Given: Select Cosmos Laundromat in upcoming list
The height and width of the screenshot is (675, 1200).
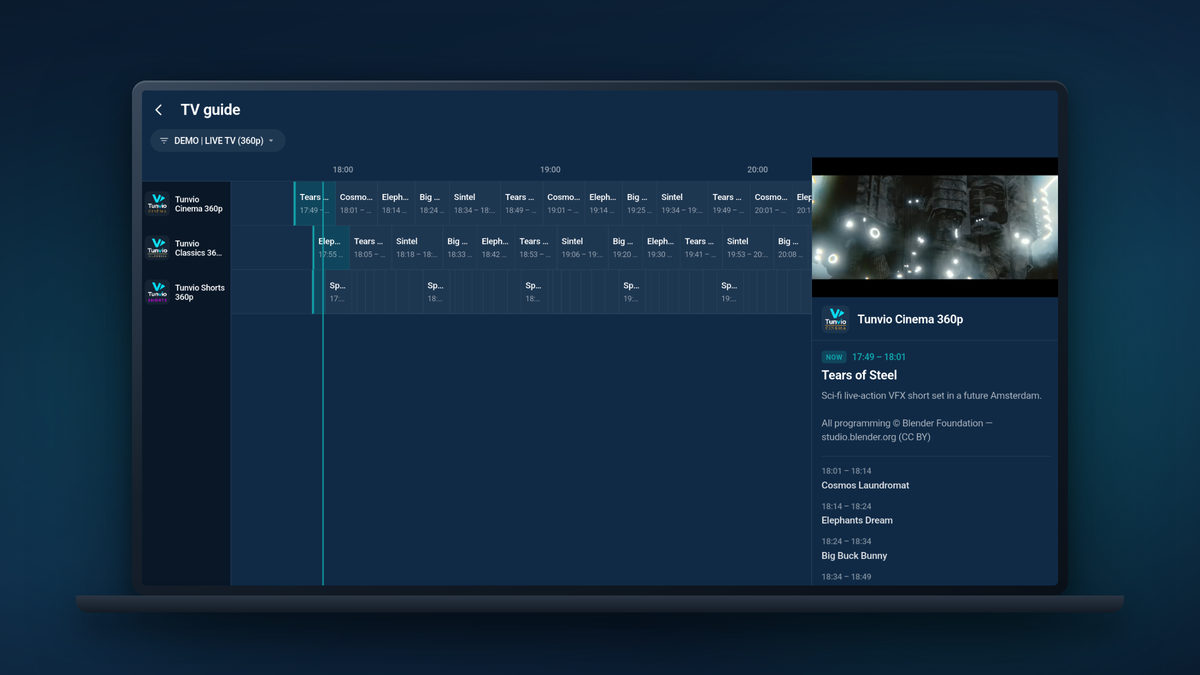Looking at the screenshot, I should 865,485.
